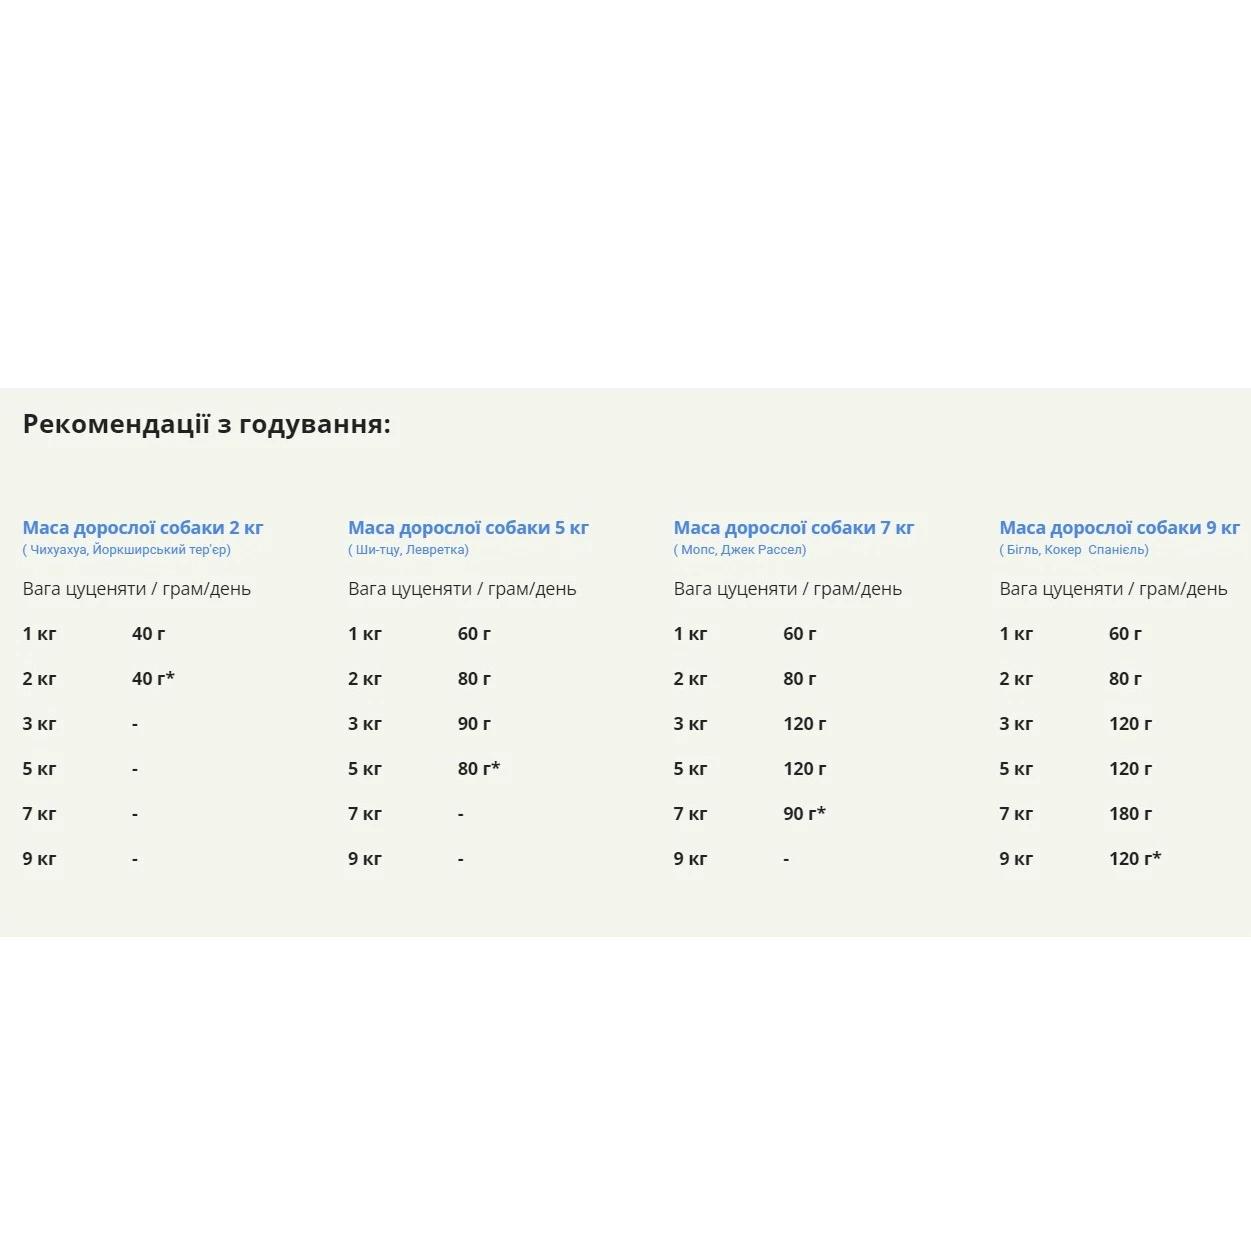Select the 'Мопс, Джек Рассел' breed subtitle
The image size is (1251, 1251).
[x=740, y=550]
